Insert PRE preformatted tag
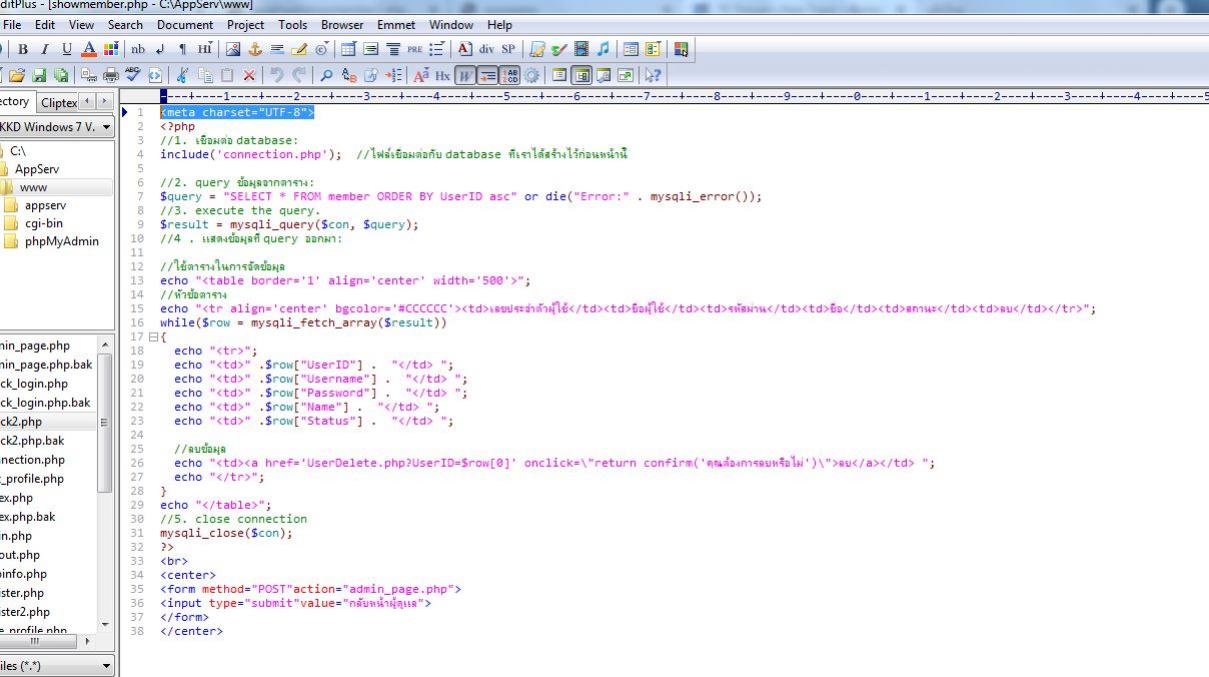Image resolution: width=1209 pixels, height=677 pixels. tap(415, 49)
